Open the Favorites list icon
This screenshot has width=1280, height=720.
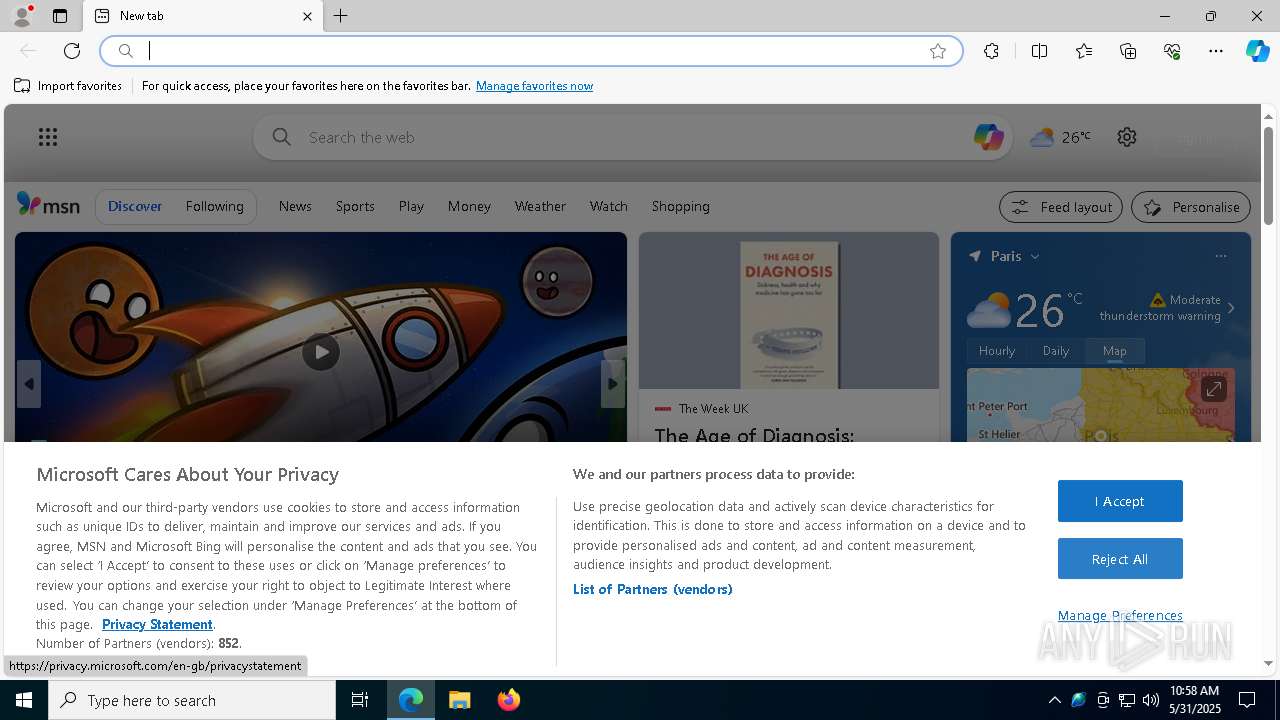pyautogui.click(x=1084, y=51)
